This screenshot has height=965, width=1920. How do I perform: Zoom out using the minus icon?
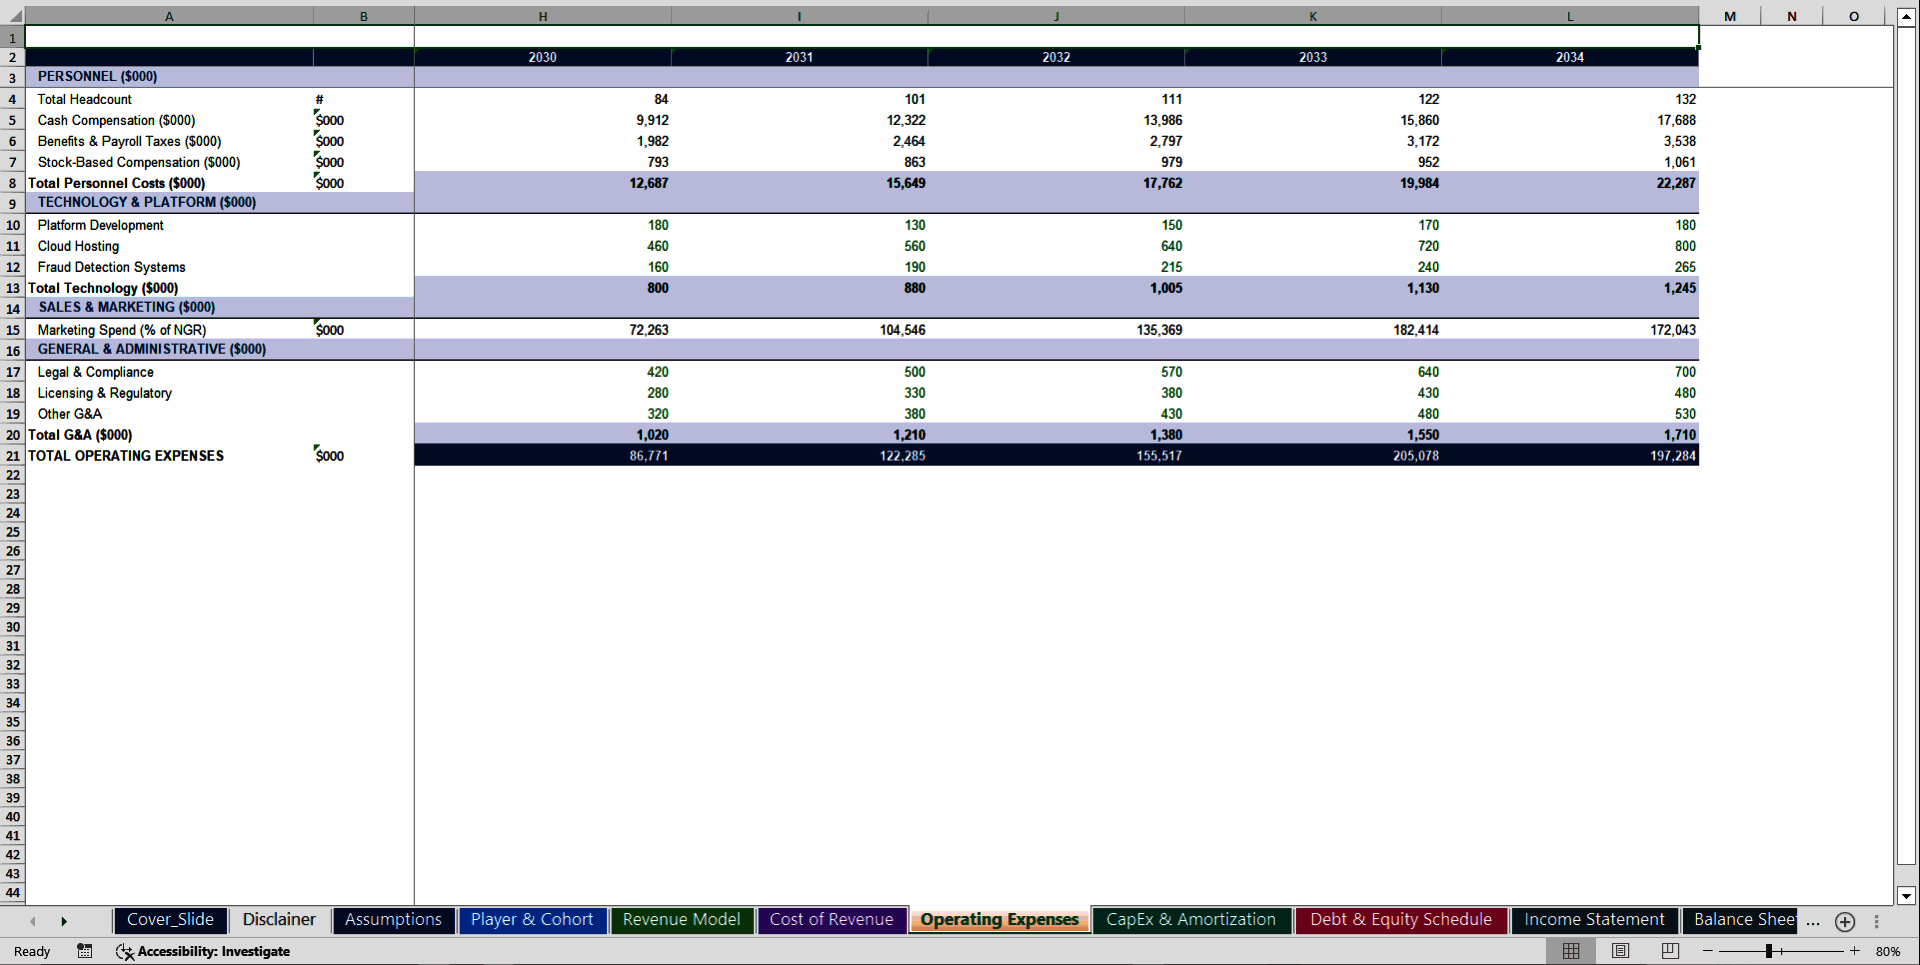(x=1706, y=951)
